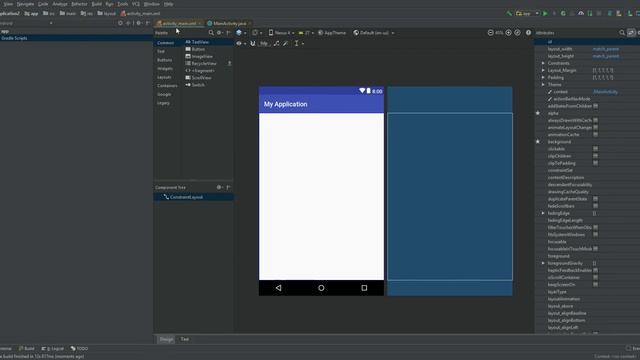Image resolution: width=640 pixels, height=360 pixels.
Task: Toggle duplicateParentState checkbox
Action: 596,199
